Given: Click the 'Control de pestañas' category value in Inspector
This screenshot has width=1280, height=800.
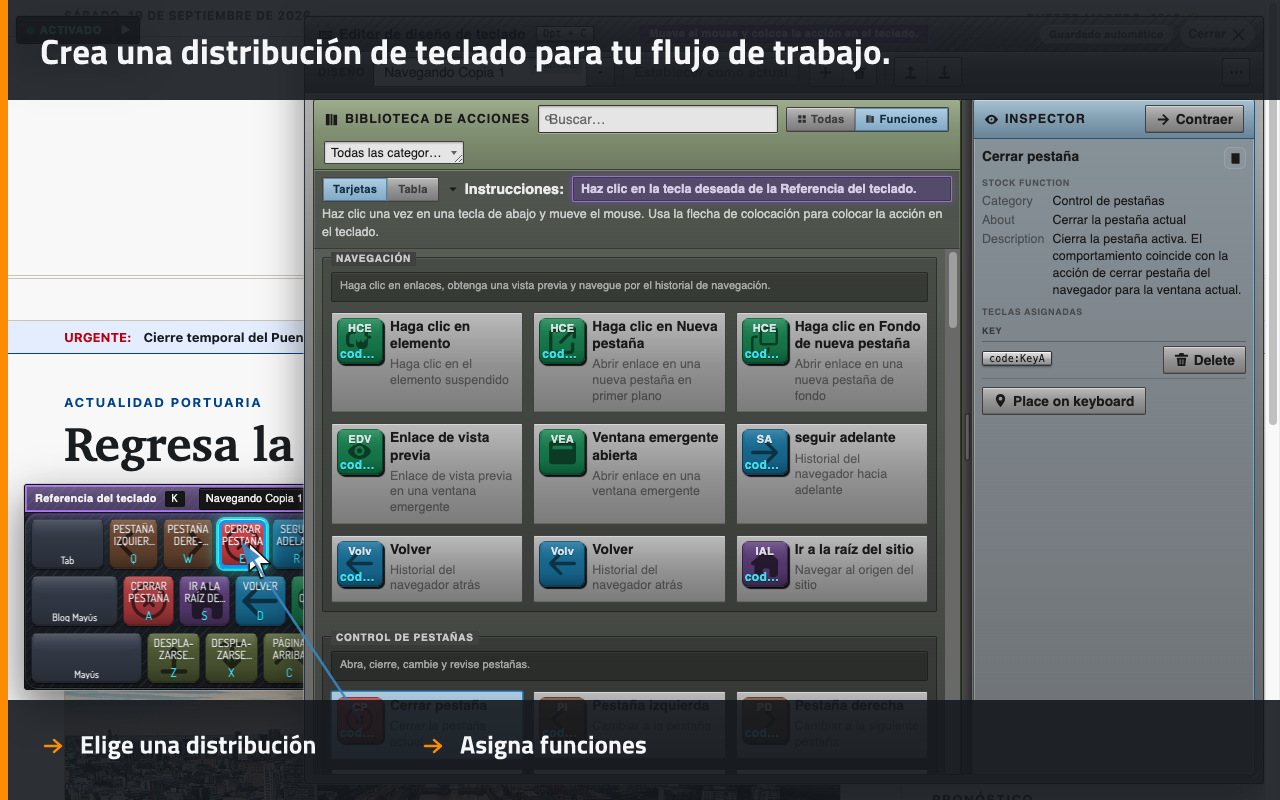Looking at the screenshot, I should coord(1108,201).
